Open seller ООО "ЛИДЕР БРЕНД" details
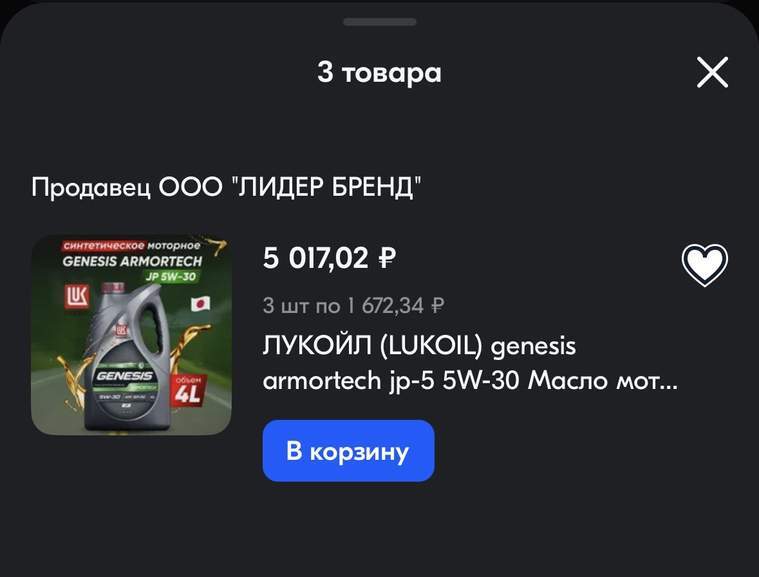 pos(226,187)
